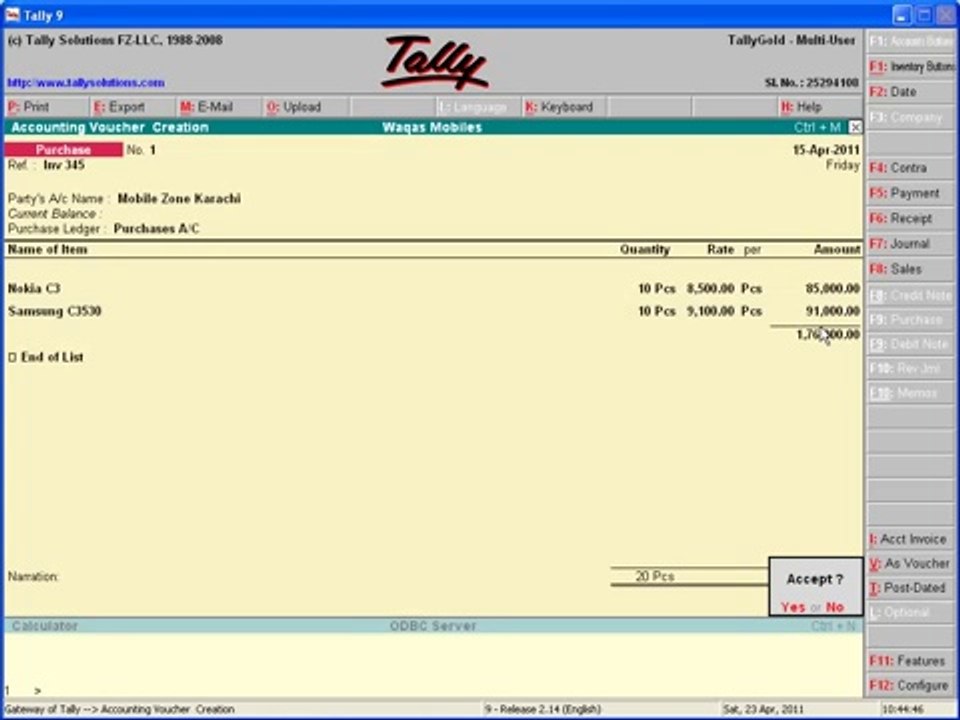Open the Keyboard option

[563, 107]
